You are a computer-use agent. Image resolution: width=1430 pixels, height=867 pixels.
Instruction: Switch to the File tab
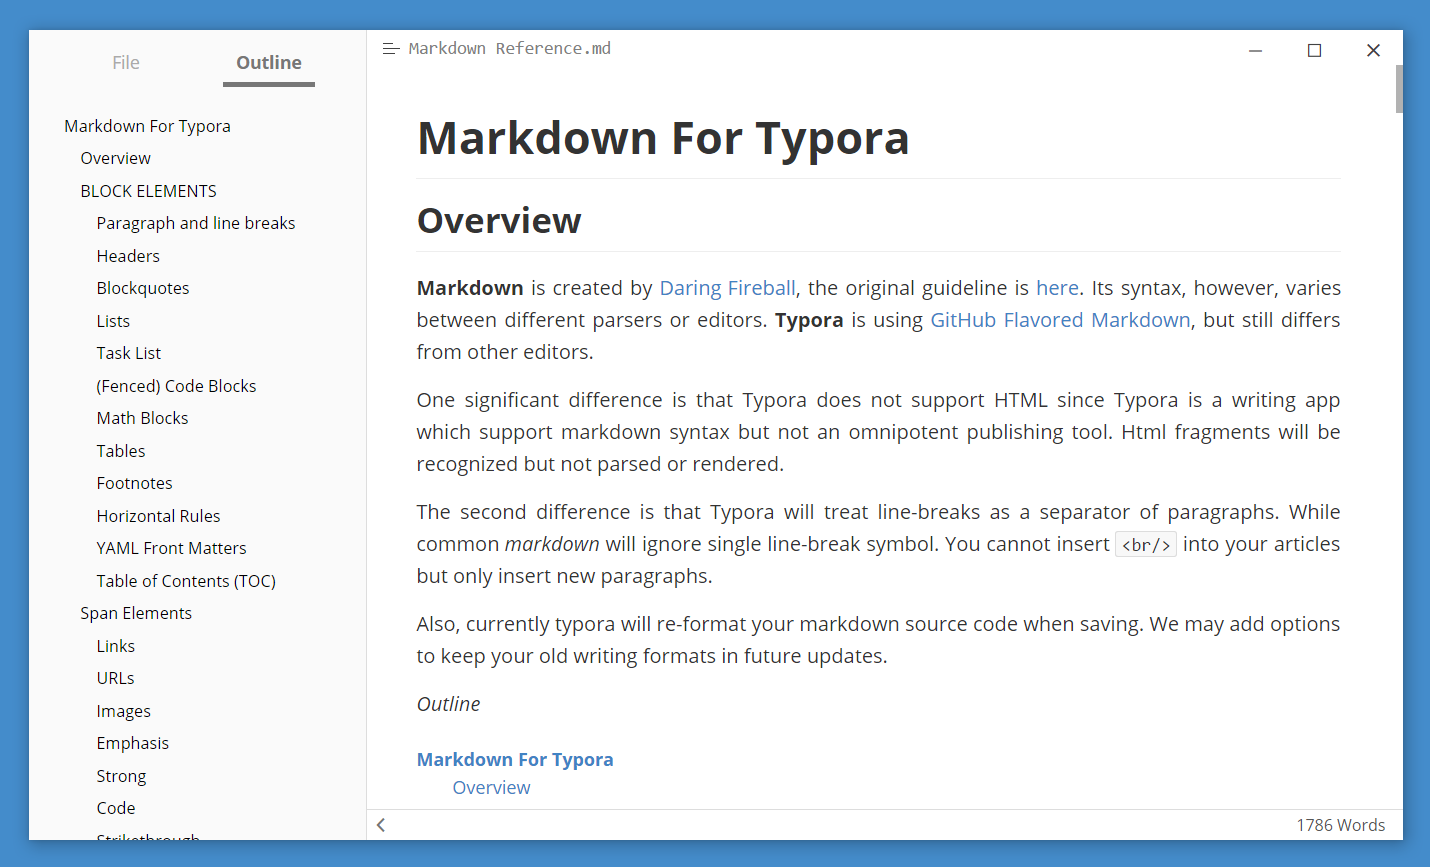(126, 62)
